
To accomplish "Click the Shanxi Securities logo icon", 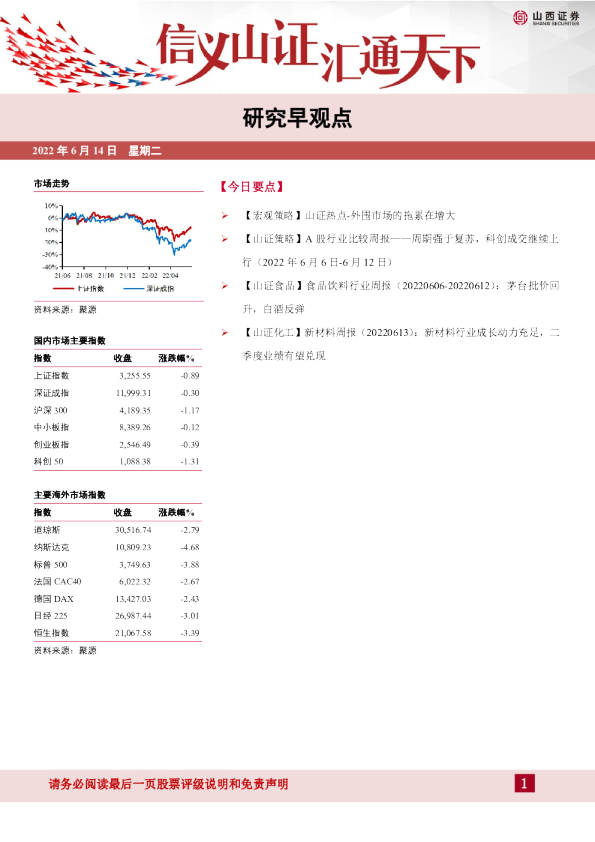I will [520, 18].
